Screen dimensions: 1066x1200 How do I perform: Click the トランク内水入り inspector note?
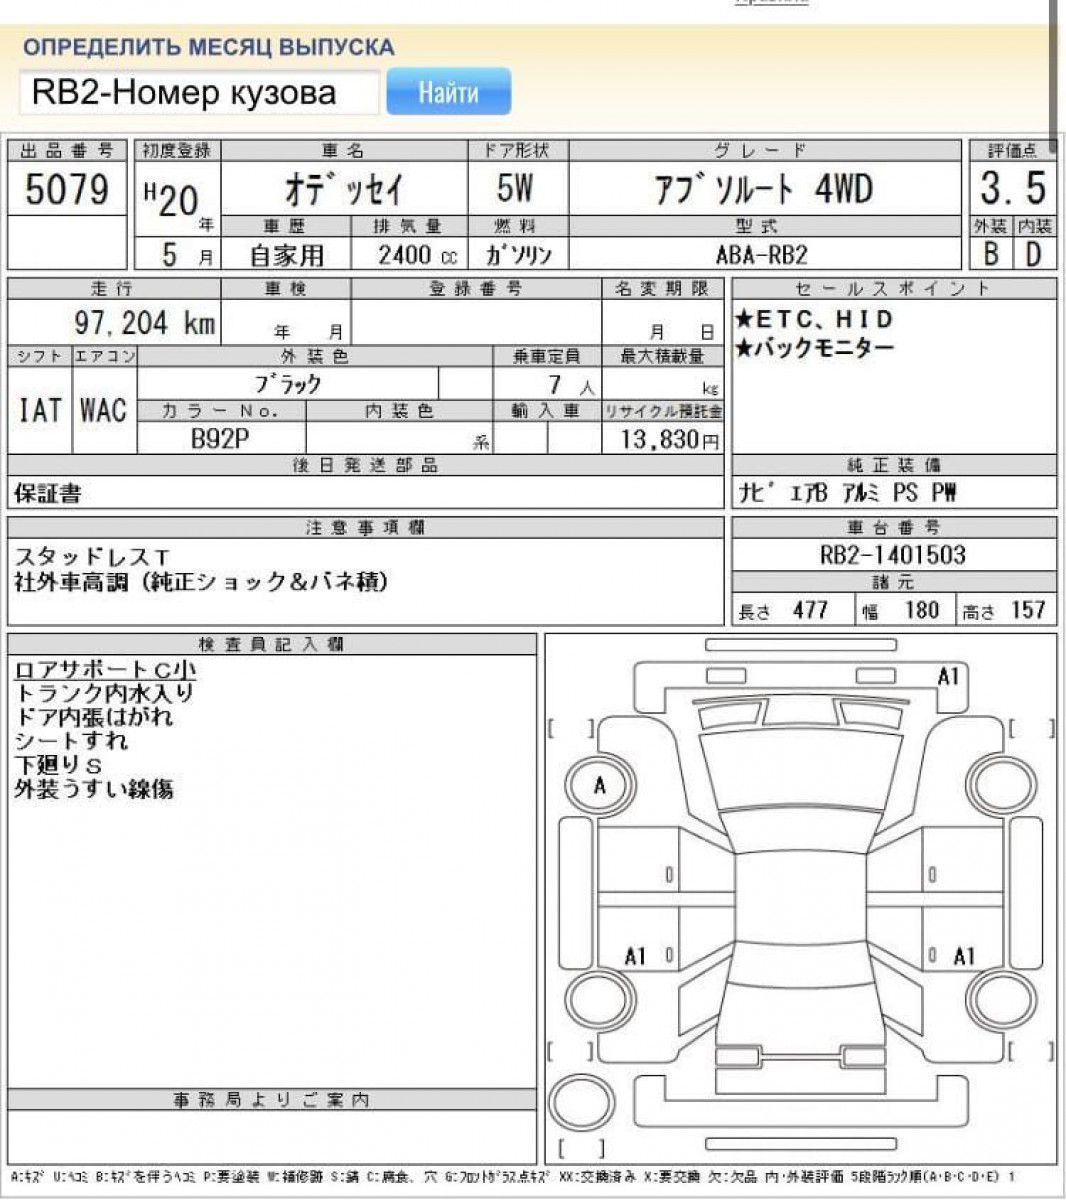coord(103,693)
